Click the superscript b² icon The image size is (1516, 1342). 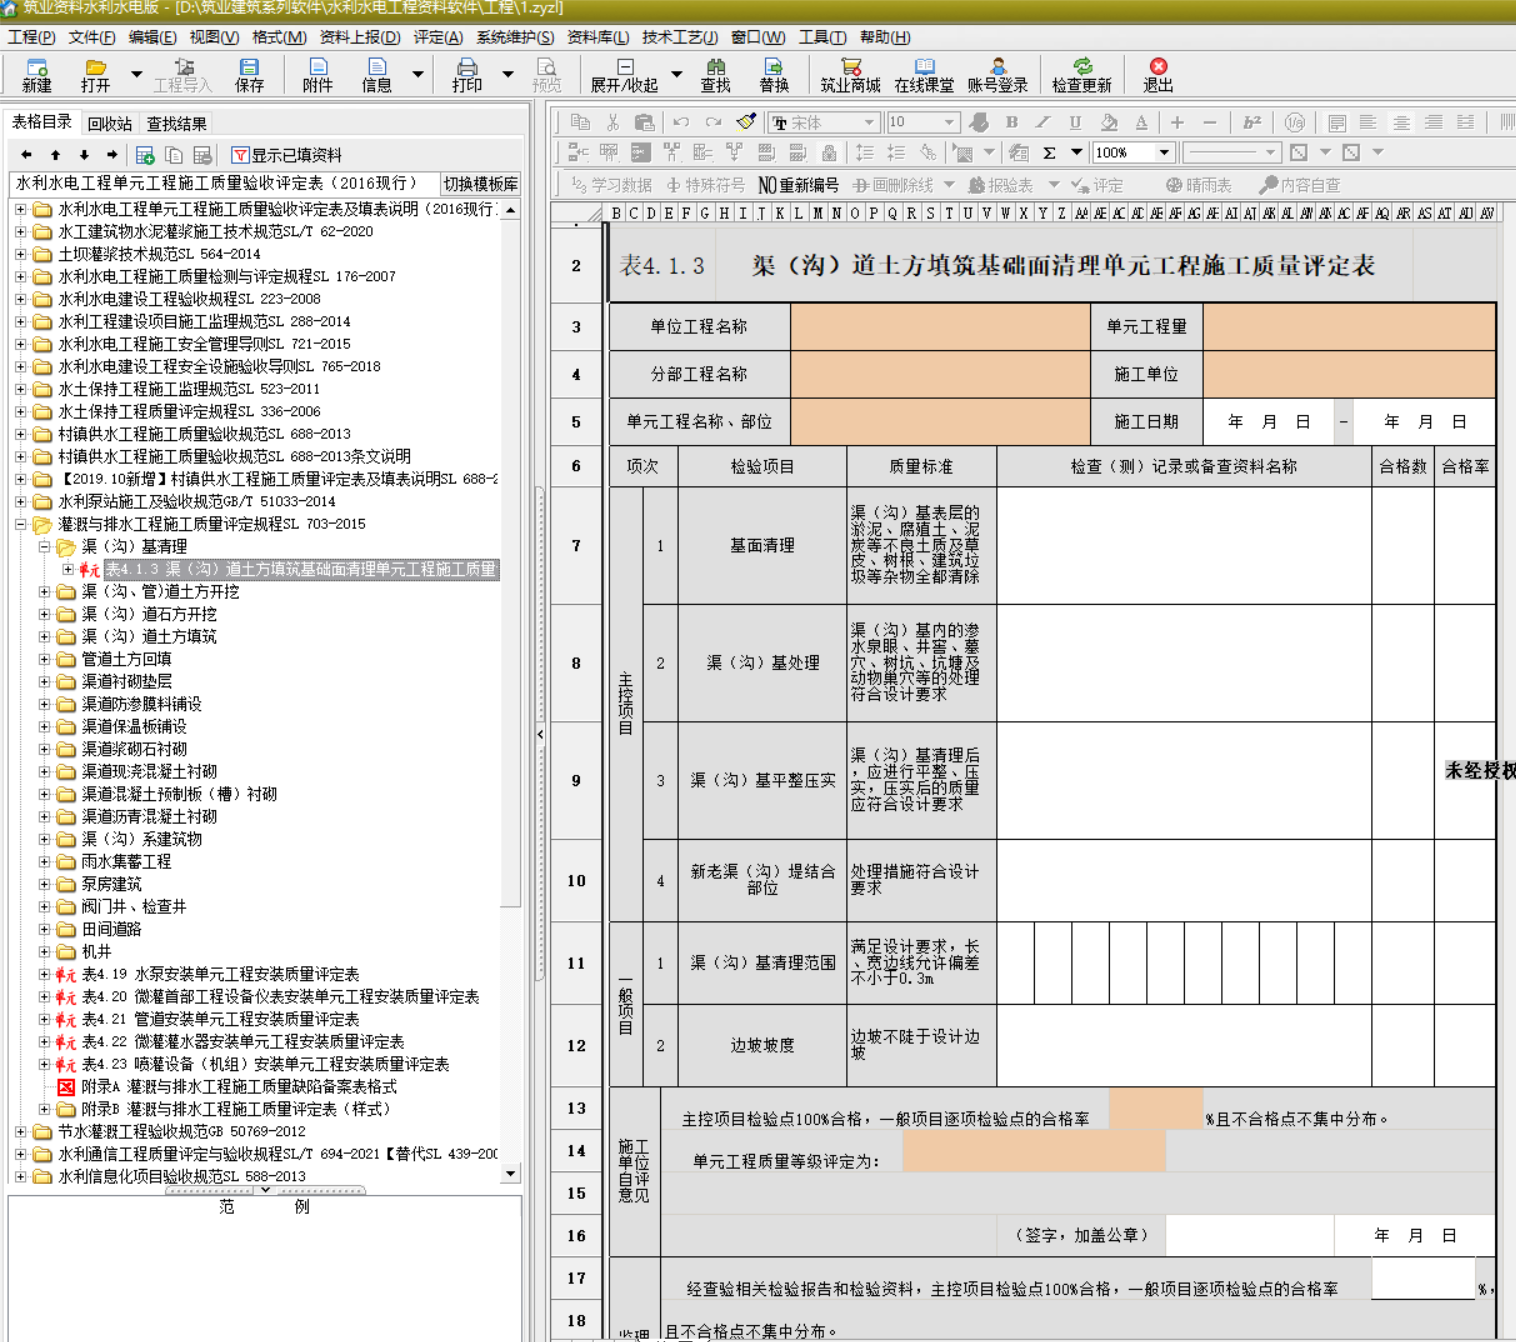[1252, 122]
